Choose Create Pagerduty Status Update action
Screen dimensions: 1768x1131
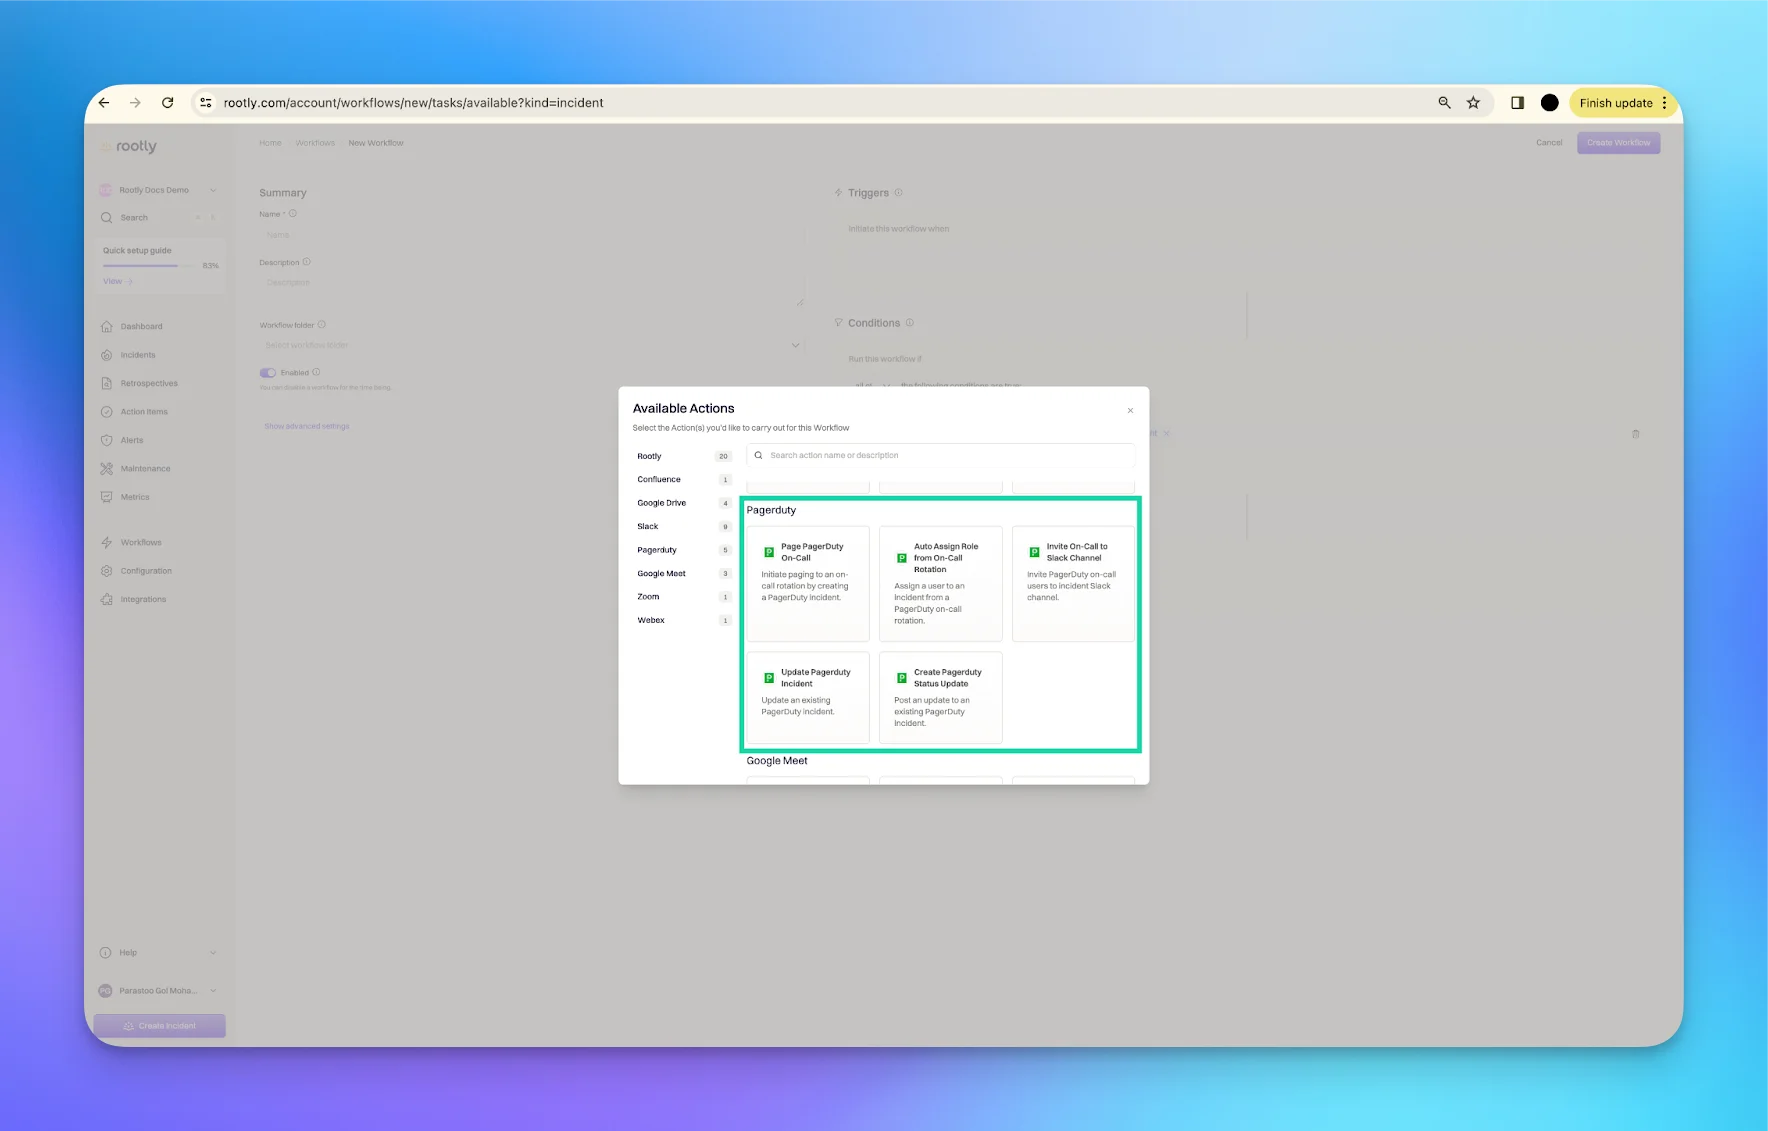[x=941, y=698]
